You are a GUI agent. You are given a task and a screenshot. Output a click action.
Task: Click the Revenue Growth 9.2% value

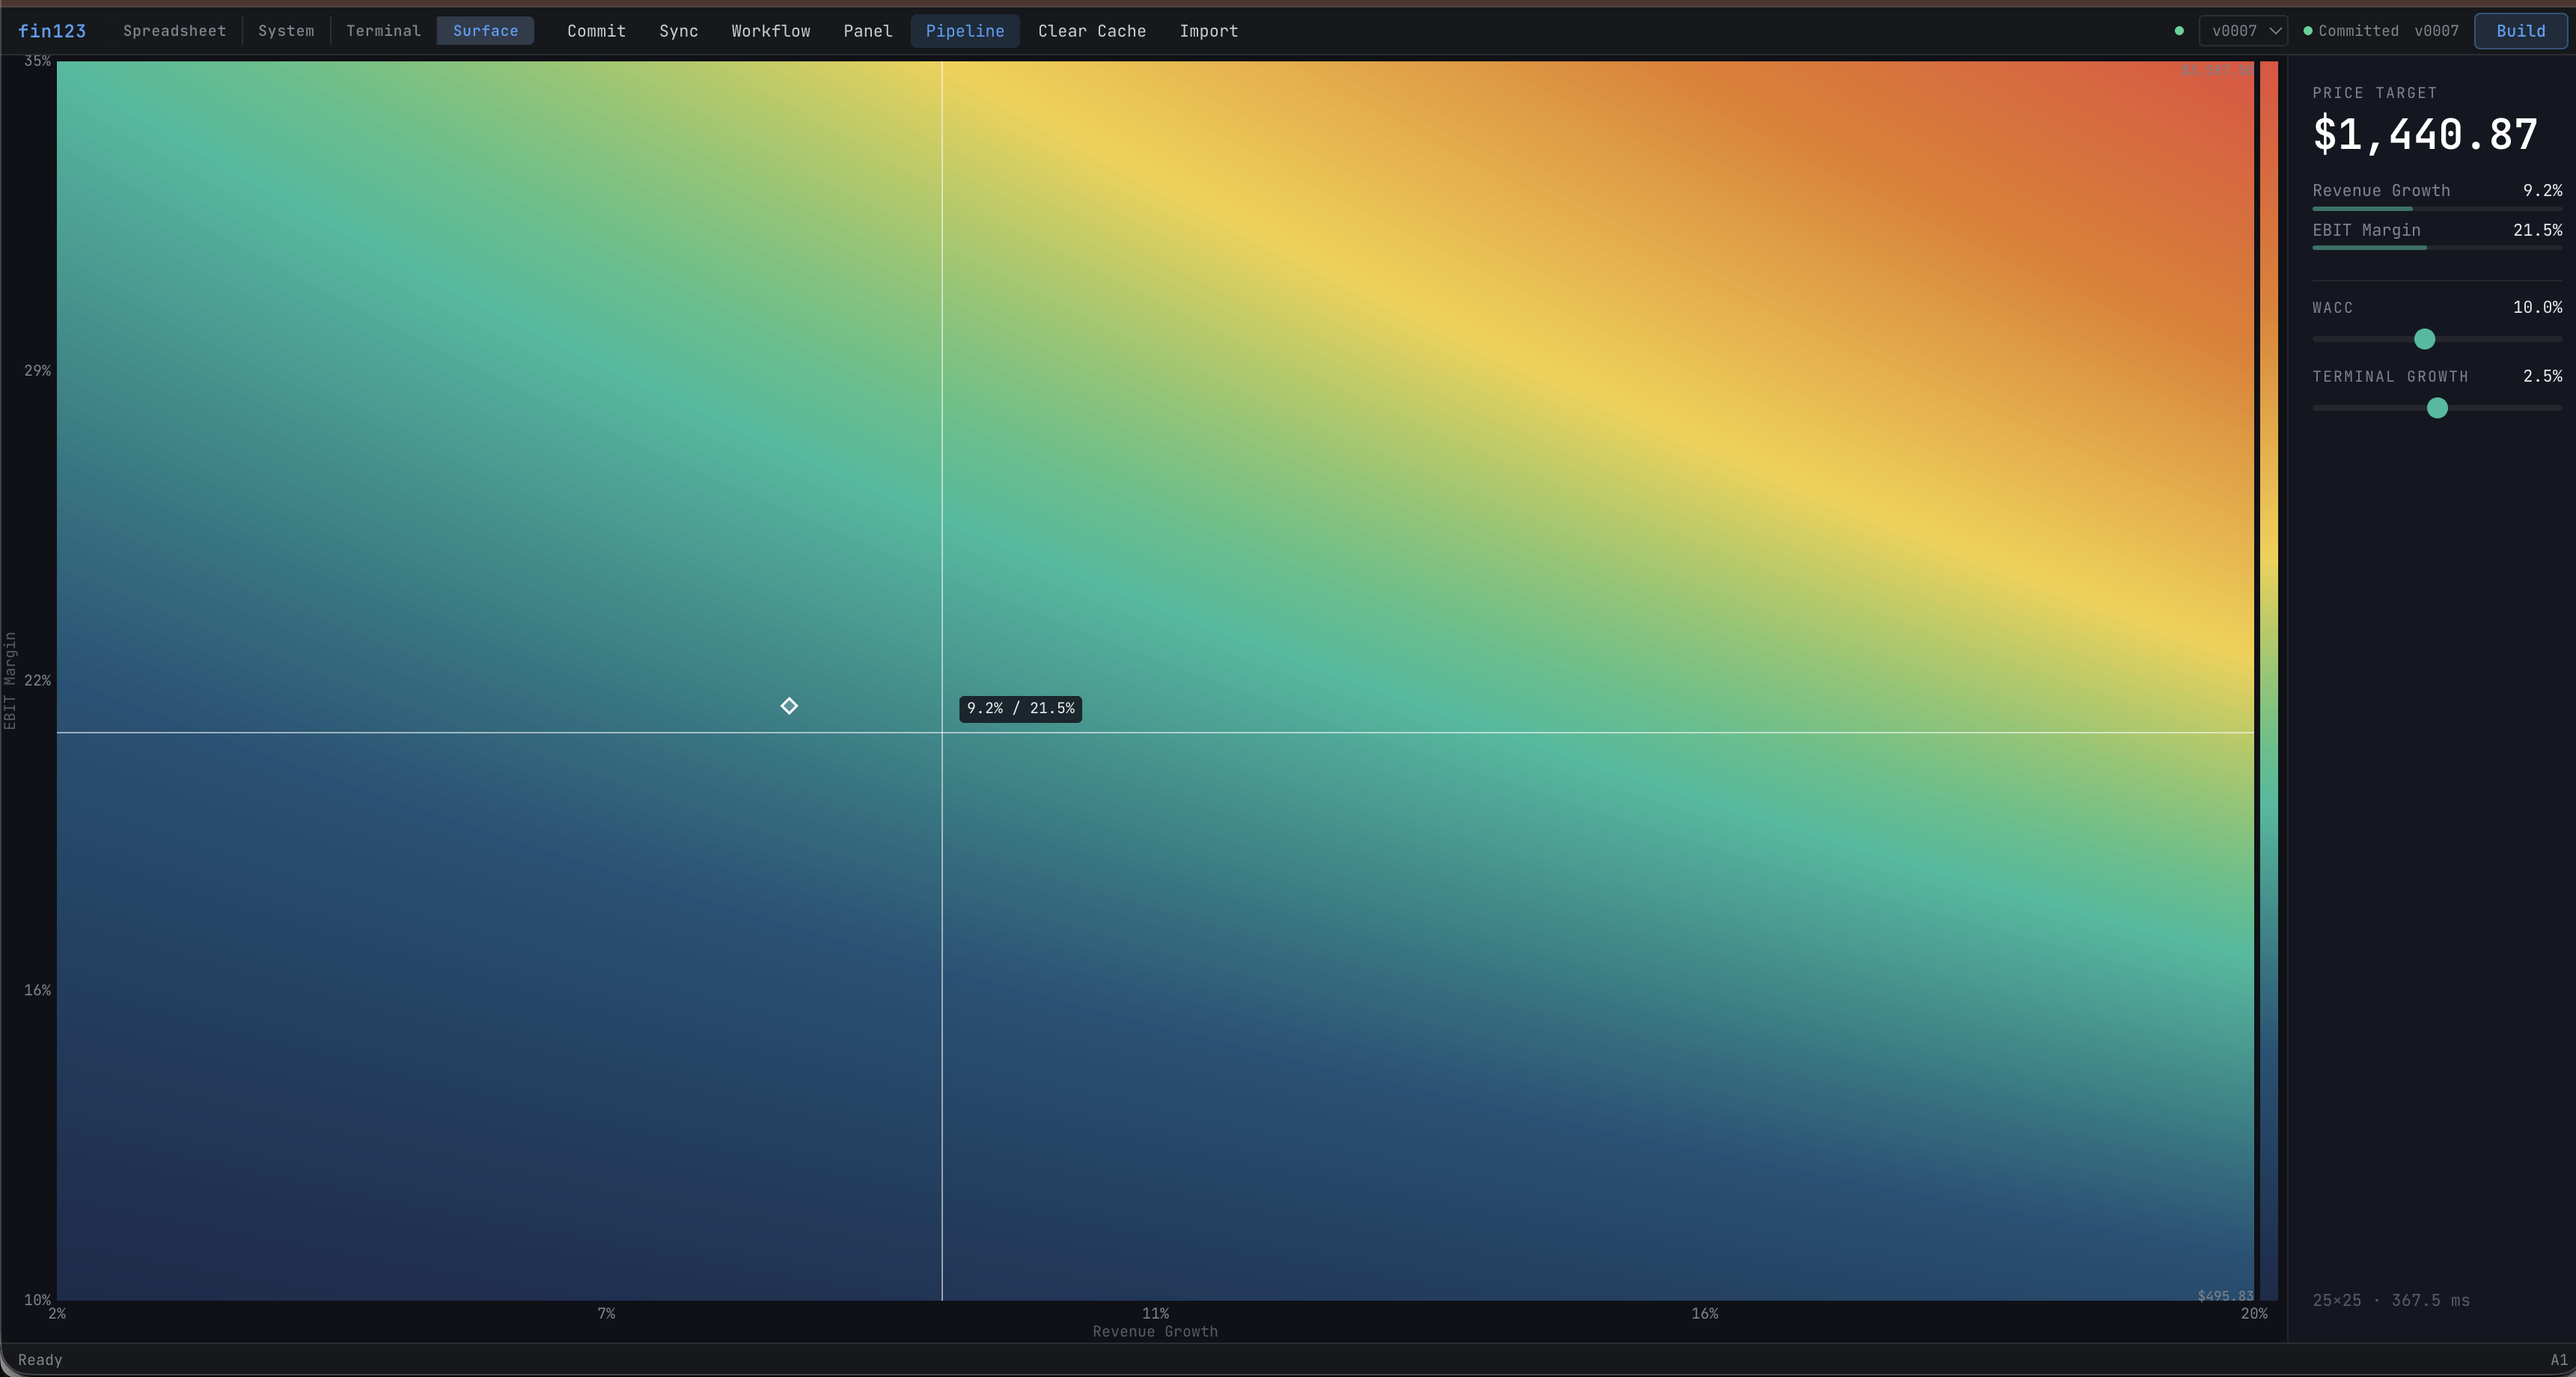2543,190
